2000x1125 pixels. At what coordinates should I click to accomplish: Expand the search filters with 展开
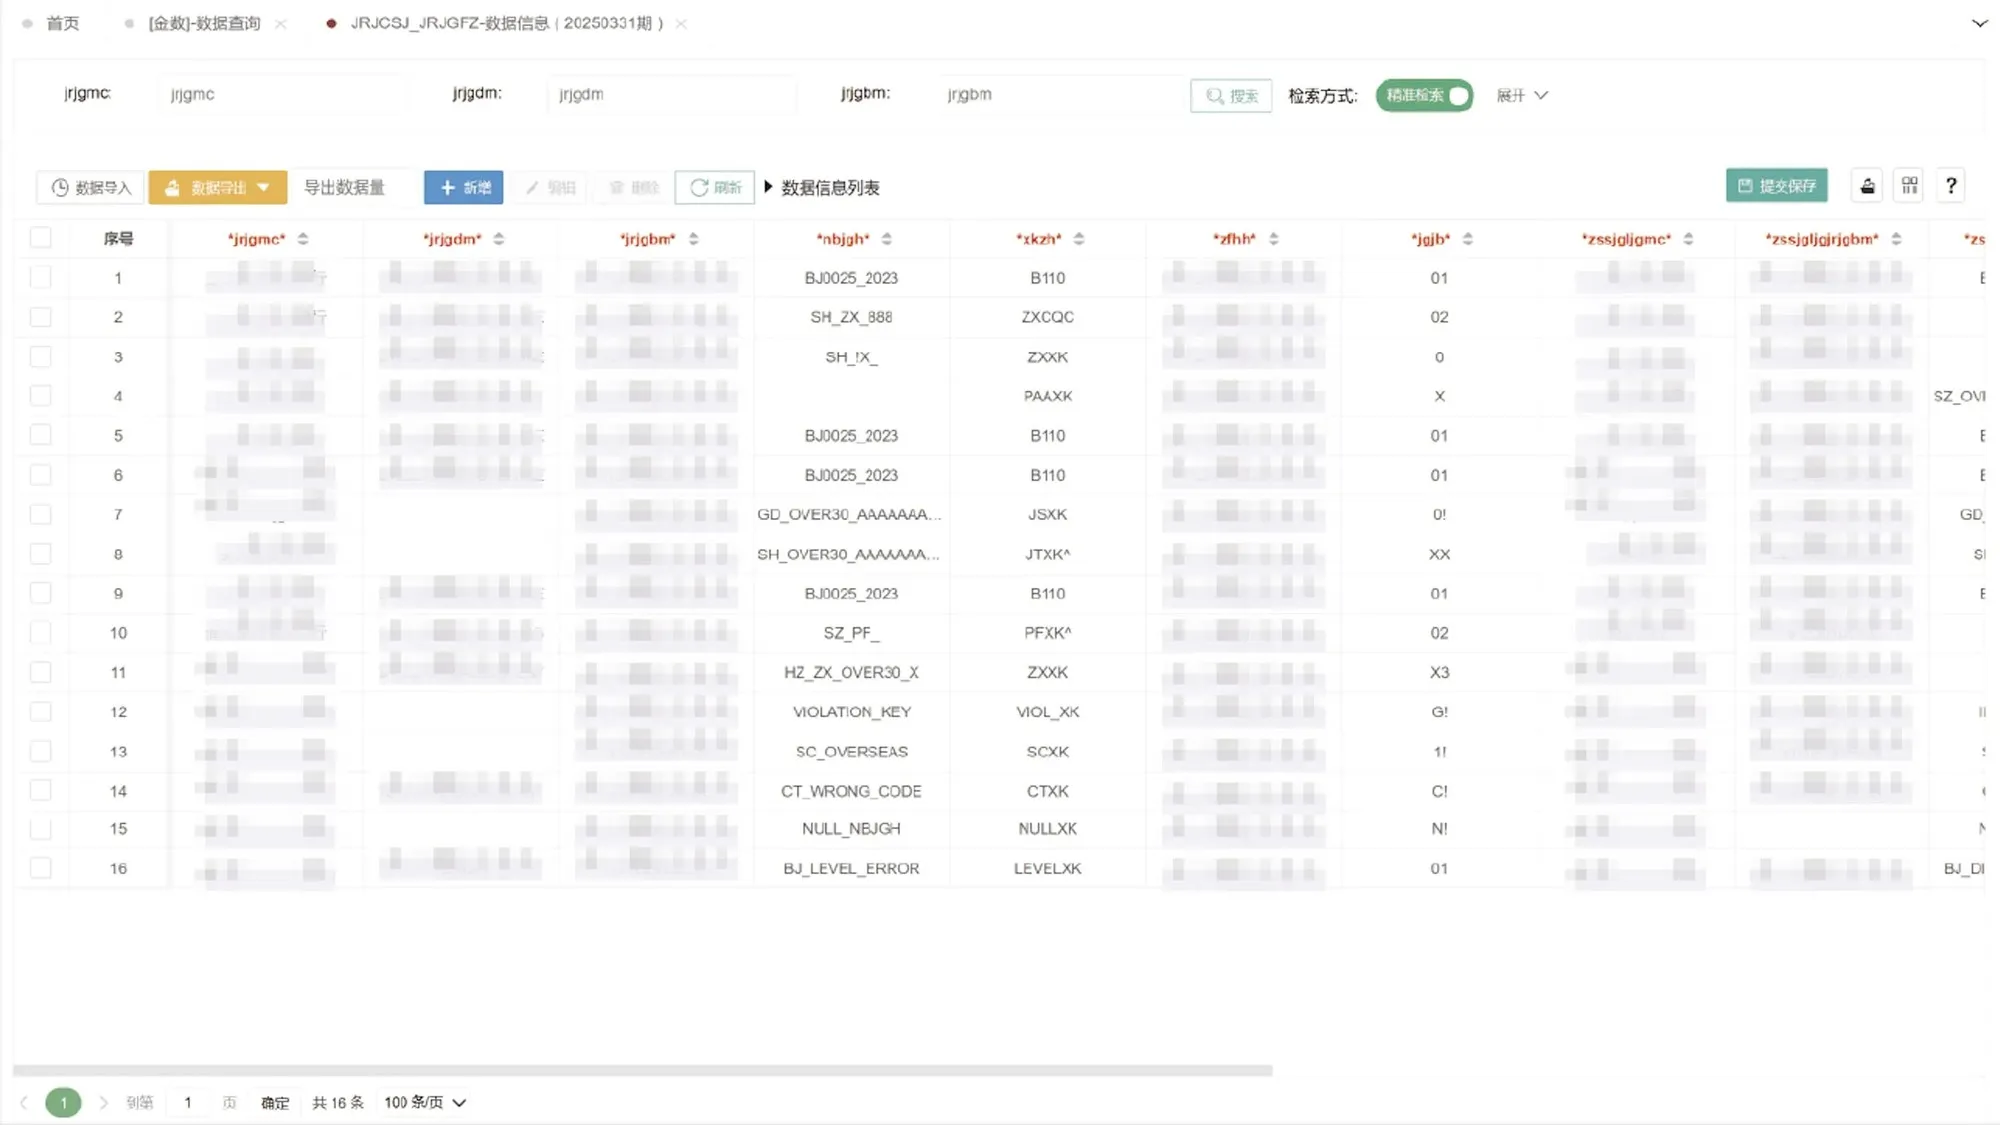pos(1522,95)
